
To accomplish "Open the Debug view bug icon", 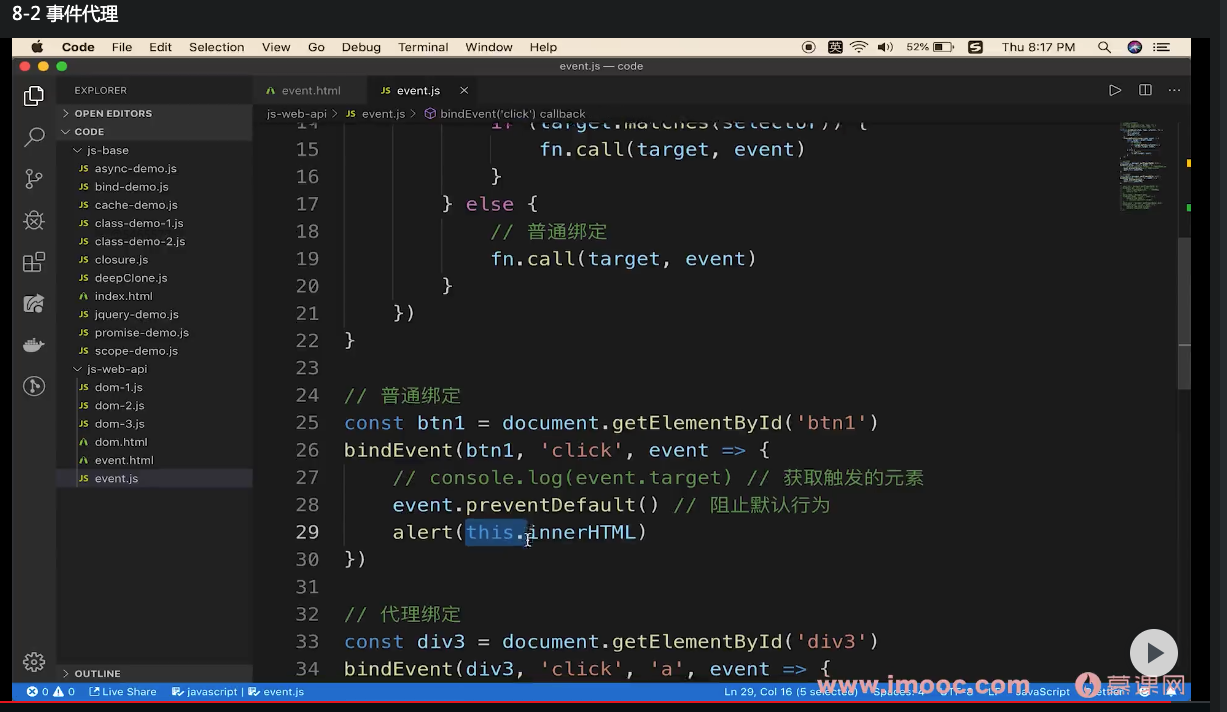I will click(x=34, y=220).
